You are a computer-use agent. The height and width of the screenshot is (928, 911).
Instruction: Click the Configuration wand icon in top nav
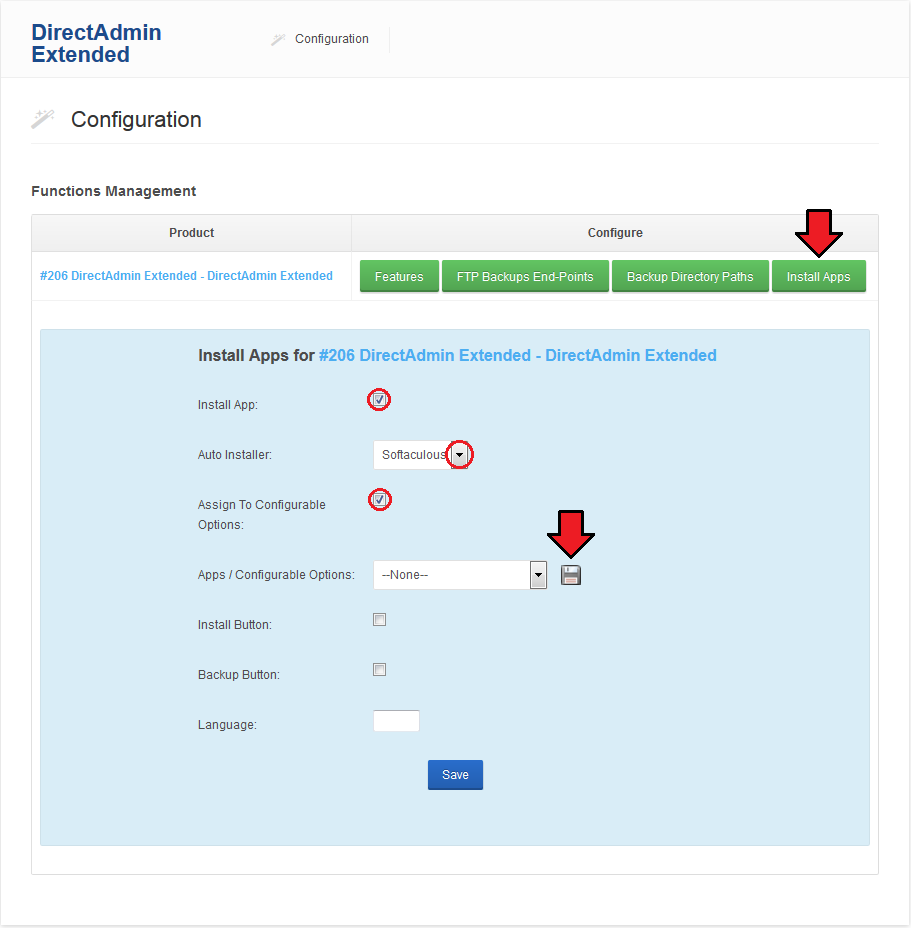(x=278, y=40)
